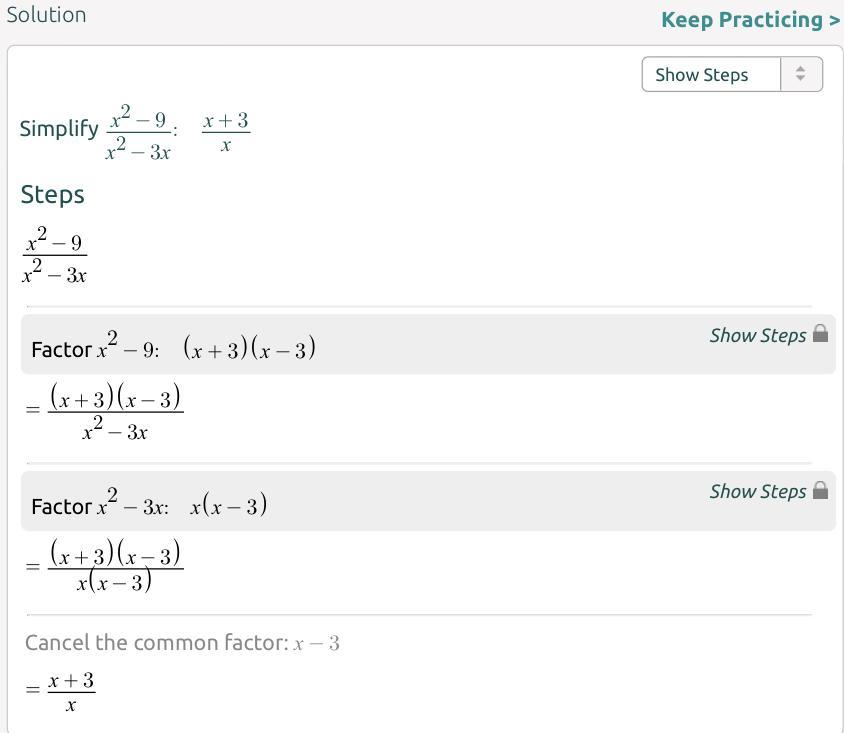This screenshot has width=844, height=733.
Task: Click the Keep Practicing link
Action: (x=750, y=20)
